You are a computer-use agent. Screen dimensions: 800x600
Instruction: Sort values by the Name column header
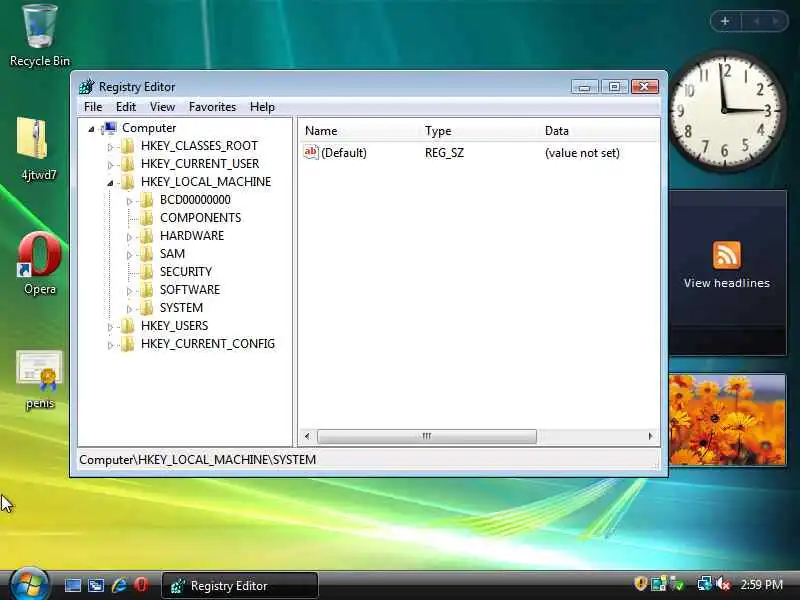pyautogui.click(x=360, y=131)
